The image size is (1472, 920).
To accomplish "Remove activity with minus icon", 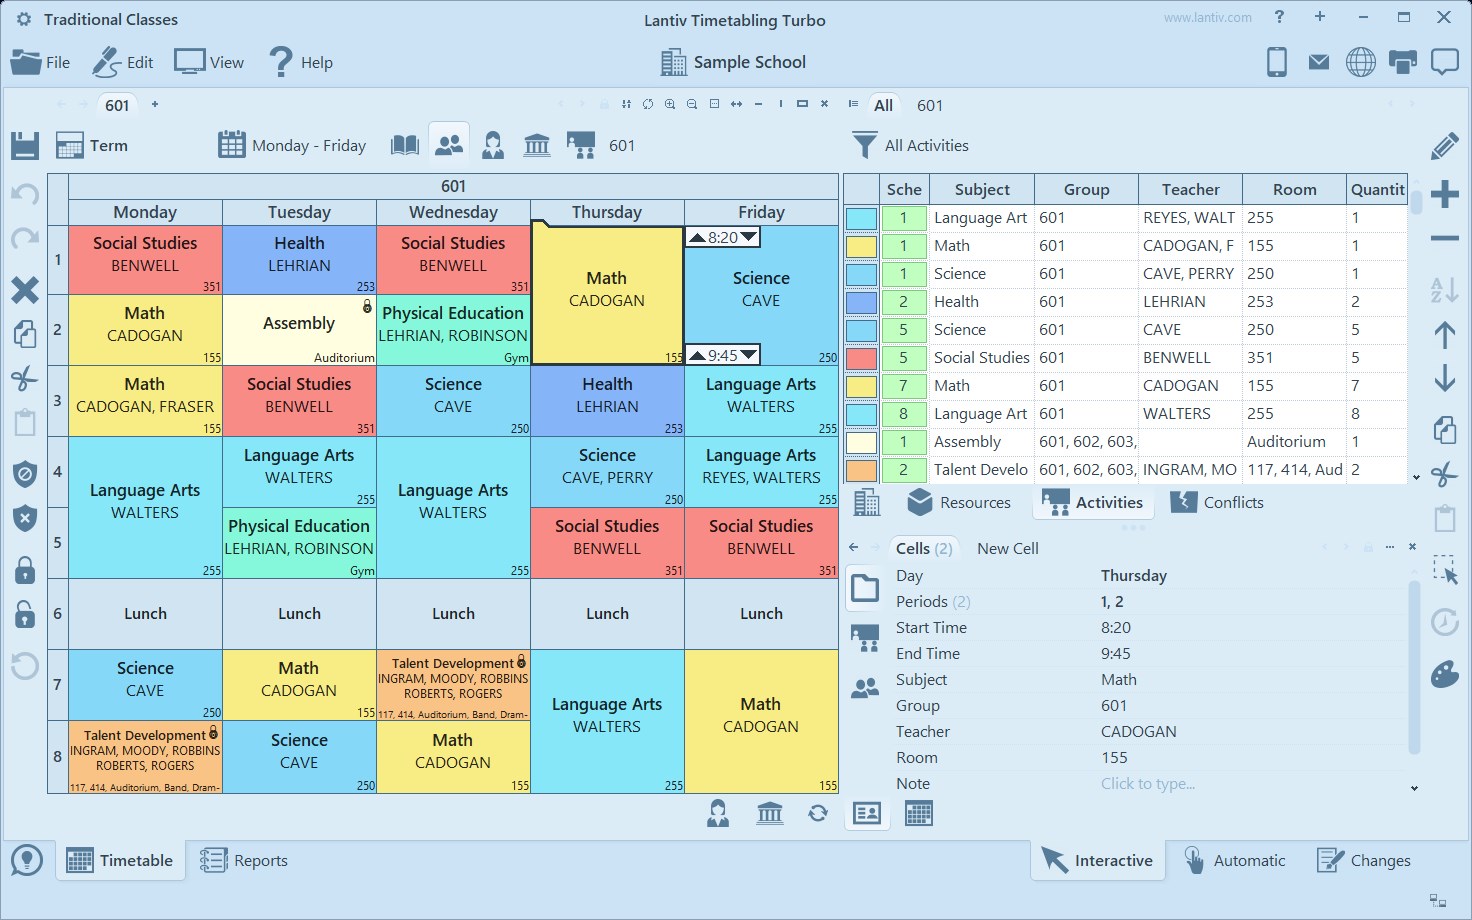I will [1444, 238].
